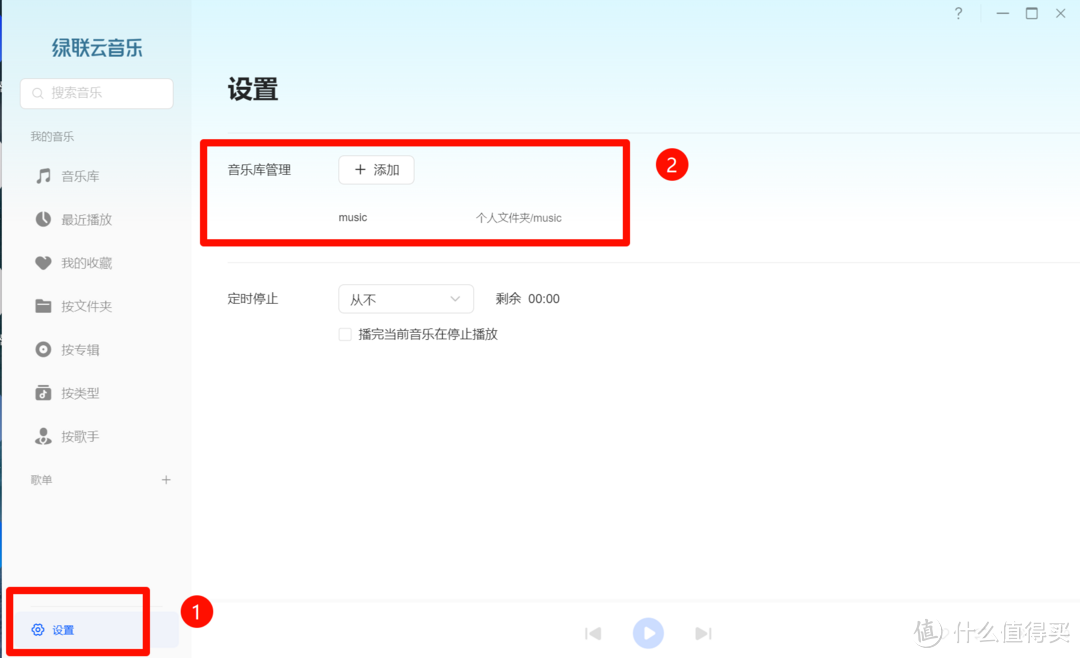1080x658 pixels.
Task: Click the 搜索音乐 search field
Action: (x=96, y=93)
